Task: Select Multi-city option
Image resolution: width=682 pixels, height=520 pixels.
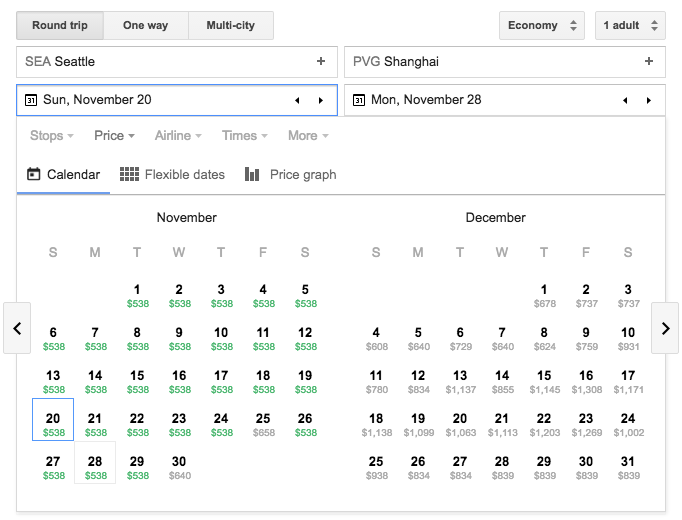Action: [231, 25]
